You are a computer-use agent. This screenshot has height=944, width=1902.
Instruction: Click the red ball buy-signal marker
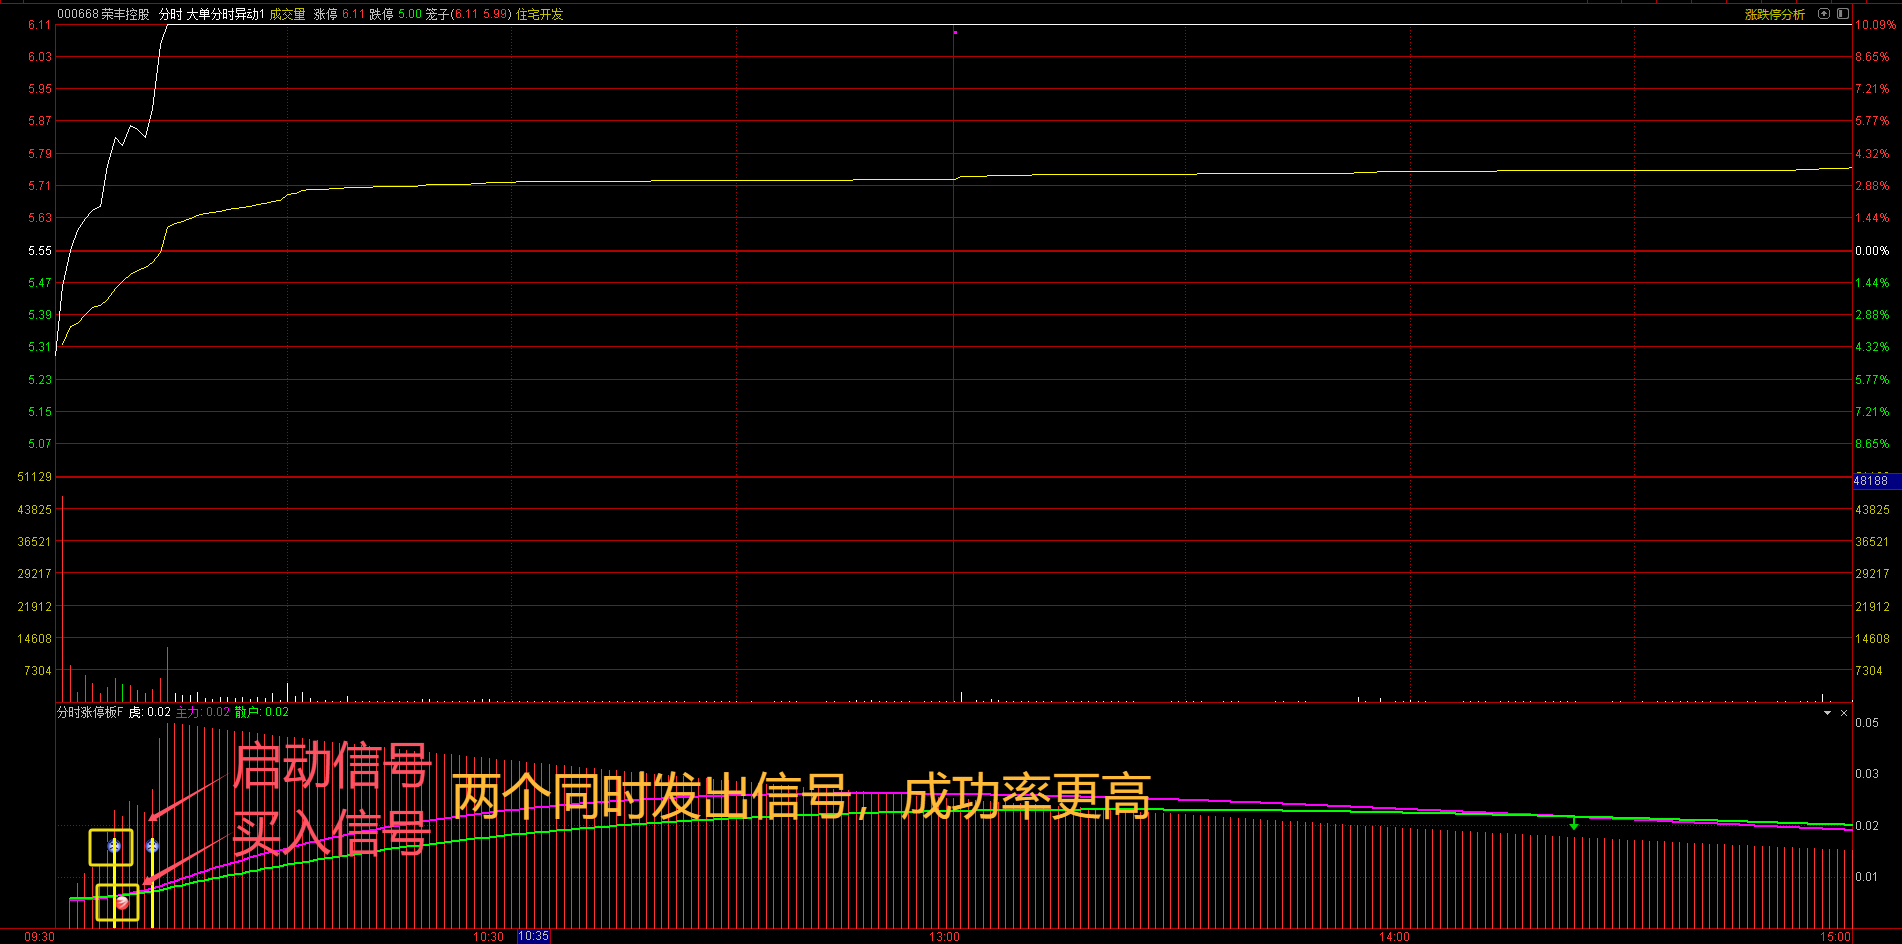coord(122,902)
